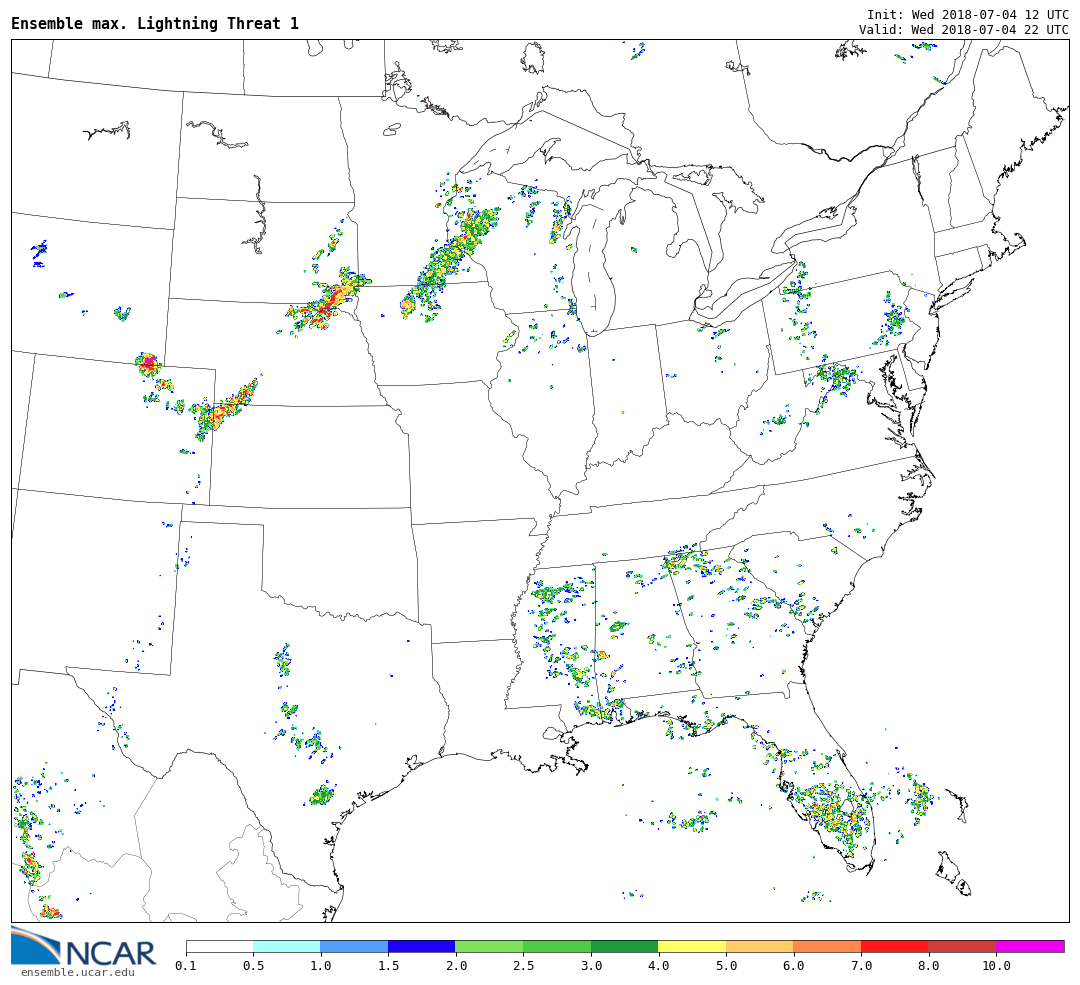Select the magenta color swatch above 10.0
Screen dimensions: 1080x985
coord(1029,946)
